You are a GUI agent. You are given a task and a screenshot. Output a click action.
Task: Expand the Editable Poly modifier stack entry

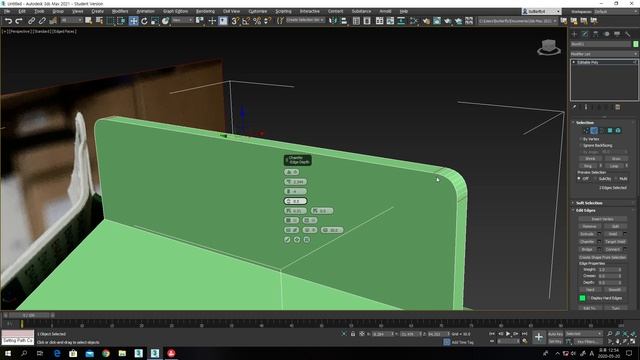574,62
